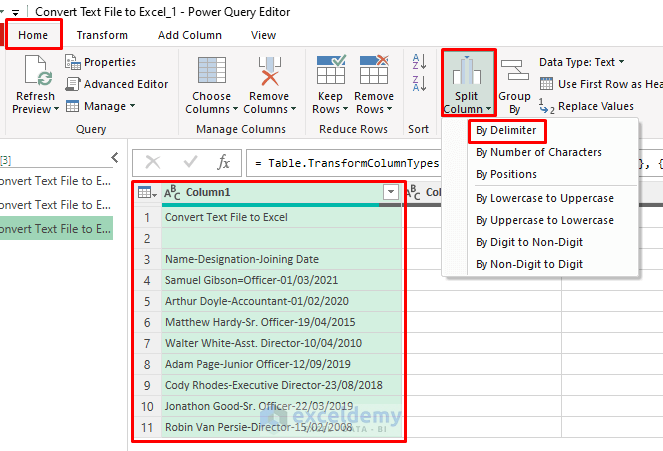Expand the Remove Rows dropdown arrow
Image resolution: width=663 pixels, height=451 pixels.
pyautogui.click(x=389, y=109)
